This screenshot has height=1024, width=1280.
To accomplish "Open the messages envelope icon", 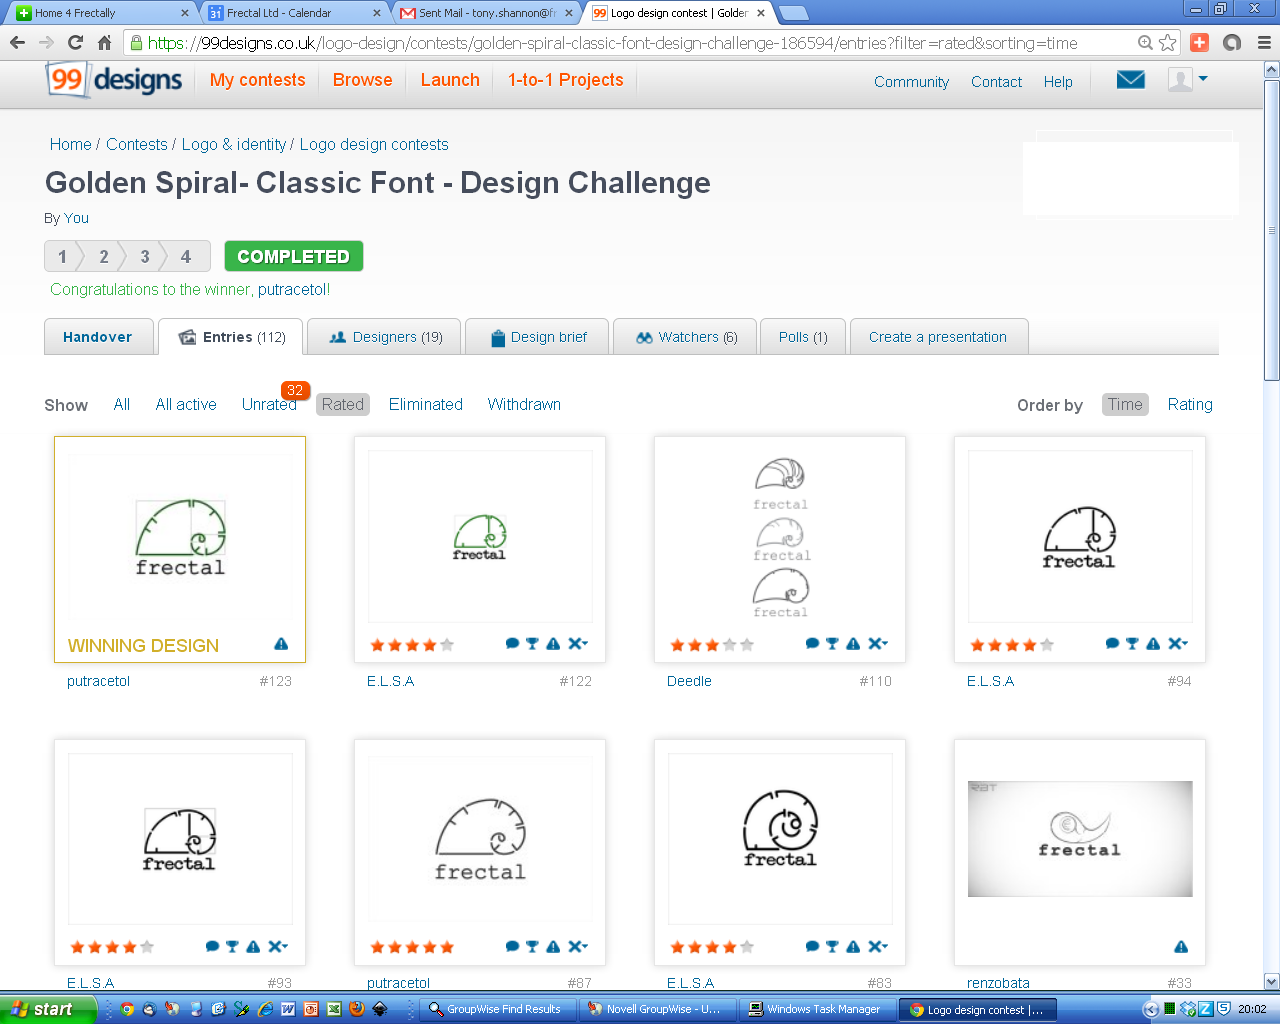I will [1130, 80].
